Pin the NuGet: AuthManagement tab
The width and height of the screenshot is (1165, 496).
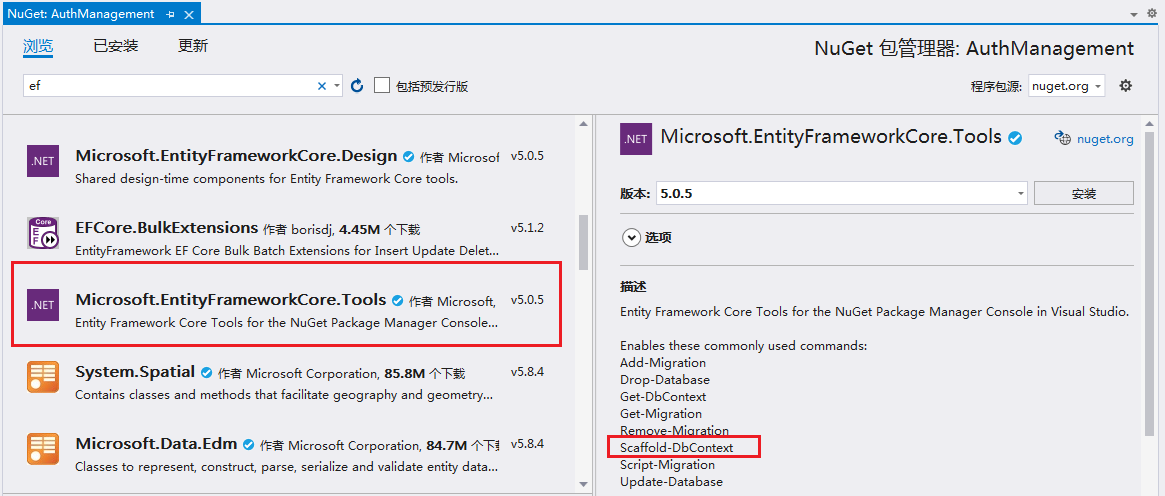pos(171,14)
